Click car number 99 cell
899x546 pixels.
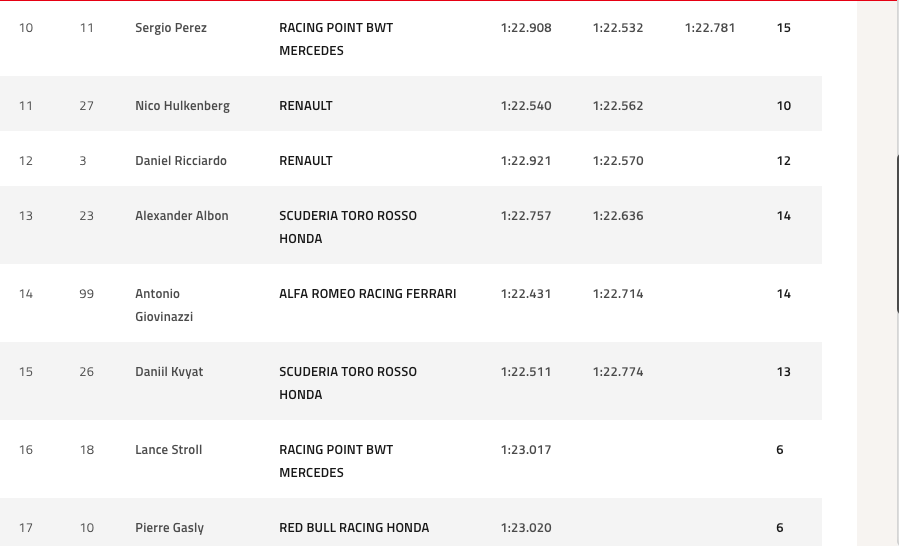[x=87, y=294]
